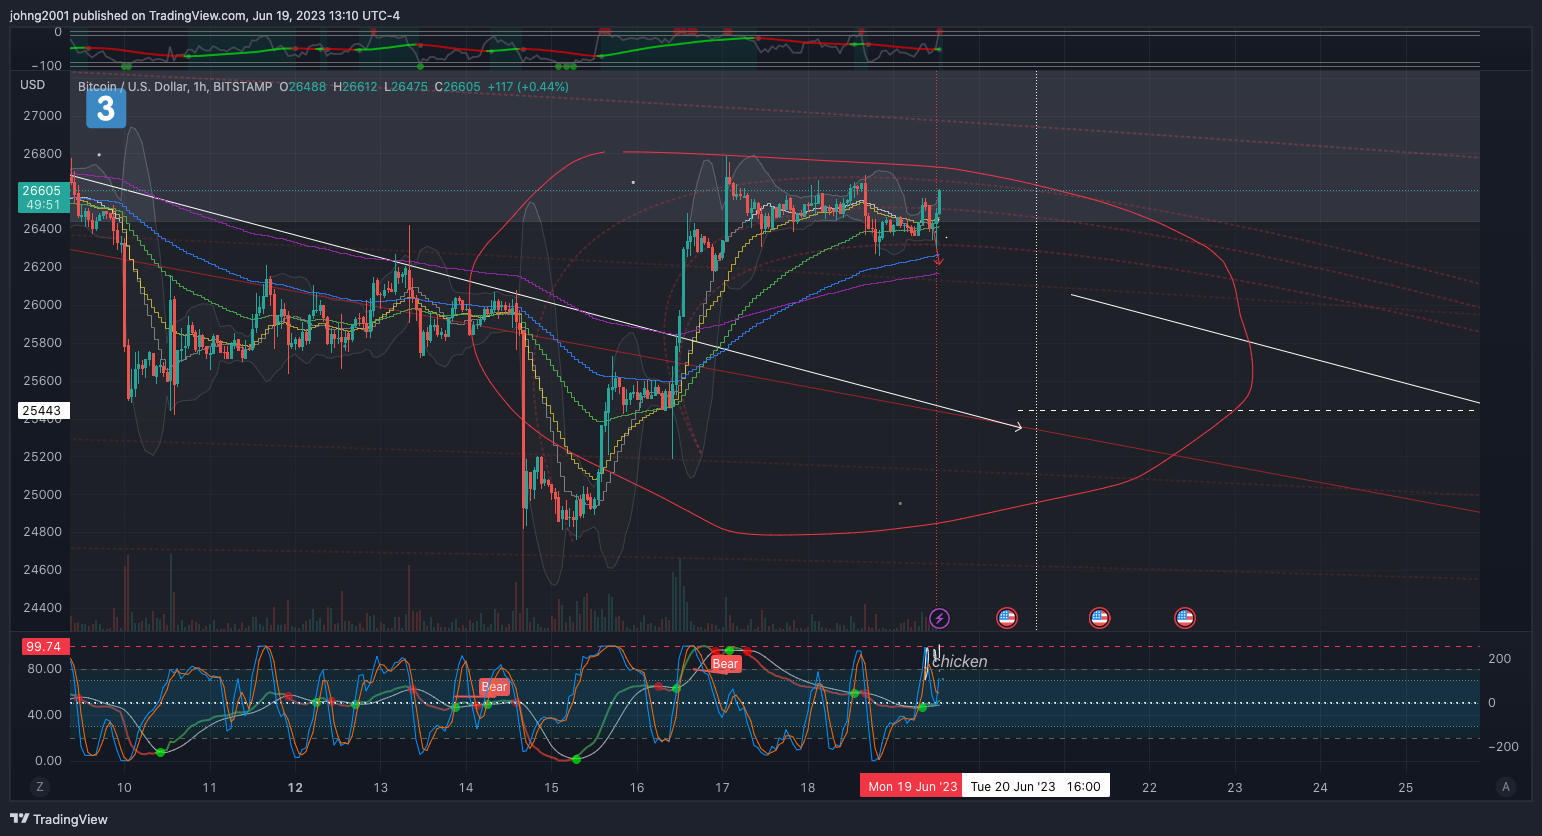Image resolution: width=1542 pixels, height=836 pixels.
Task: Click the O26488 open value
Action: [x=302, y=87]
